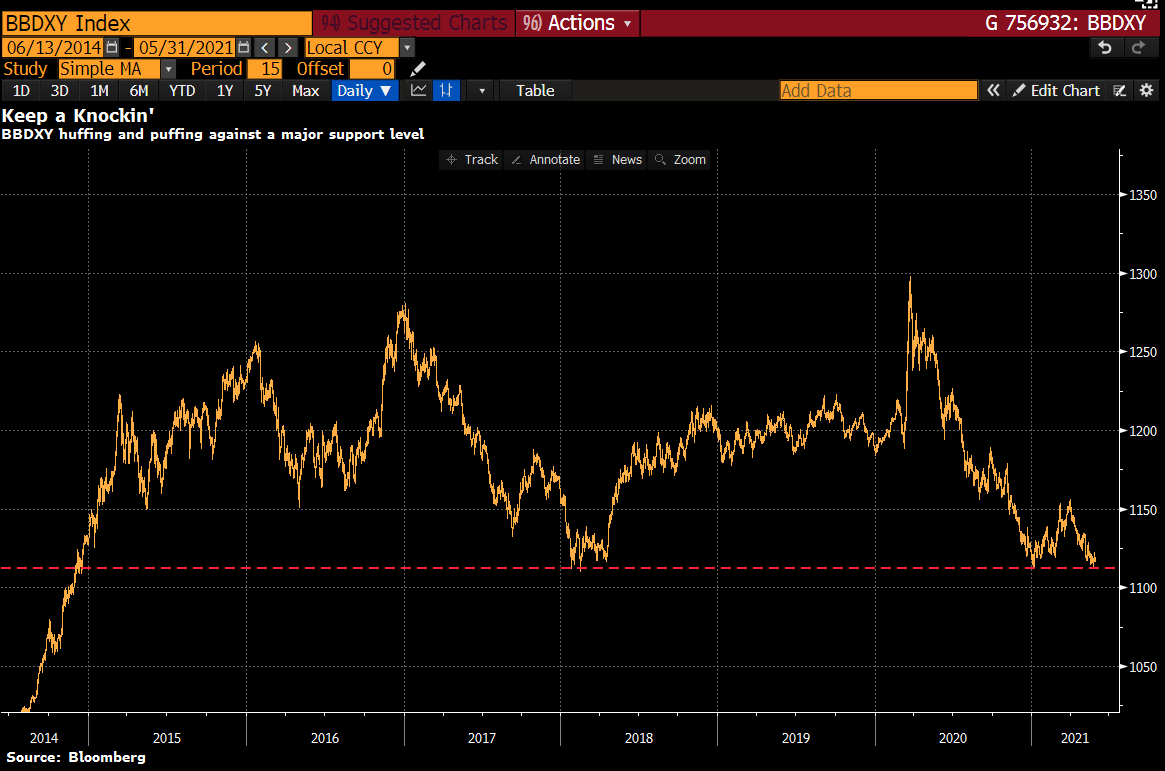Viewport: 1165px width, 771px height.
Task: Click Annotate tool on chart
Action: click(545, 160)
